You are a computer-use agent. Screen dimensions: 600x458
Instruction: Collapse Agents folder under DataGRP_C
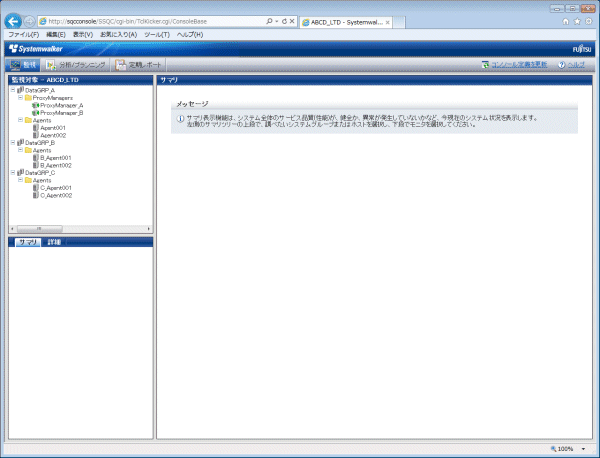[20, 179]
